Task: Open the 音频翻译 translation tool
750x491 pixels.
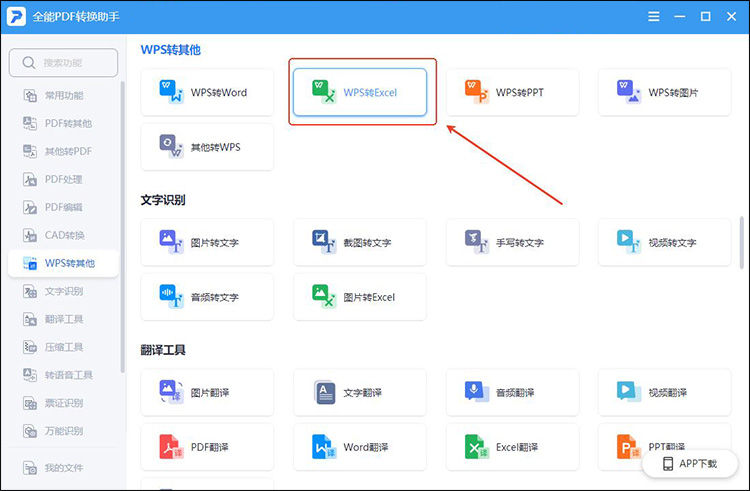Action: pos(512,393)
